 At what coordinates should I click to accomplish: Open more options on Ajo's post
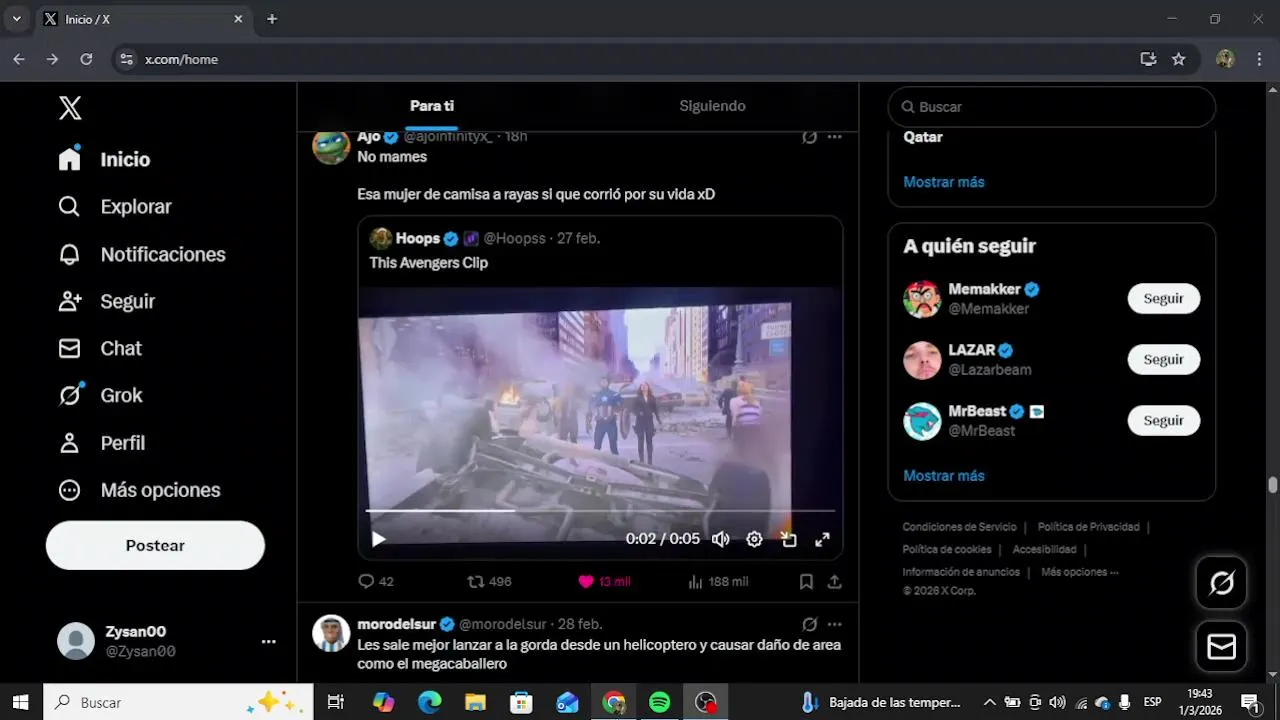pyautogui.click(x=834, y=137)
